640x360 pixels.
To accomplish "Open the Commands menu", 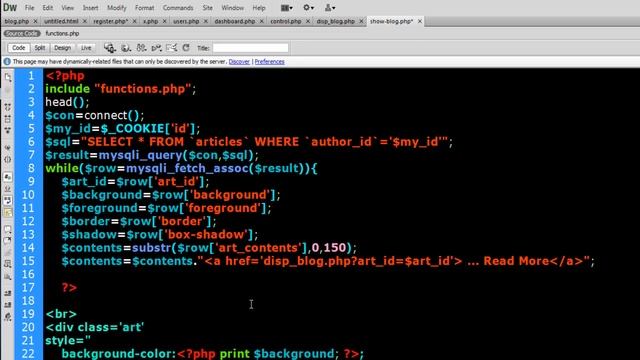I will [178, 8].
